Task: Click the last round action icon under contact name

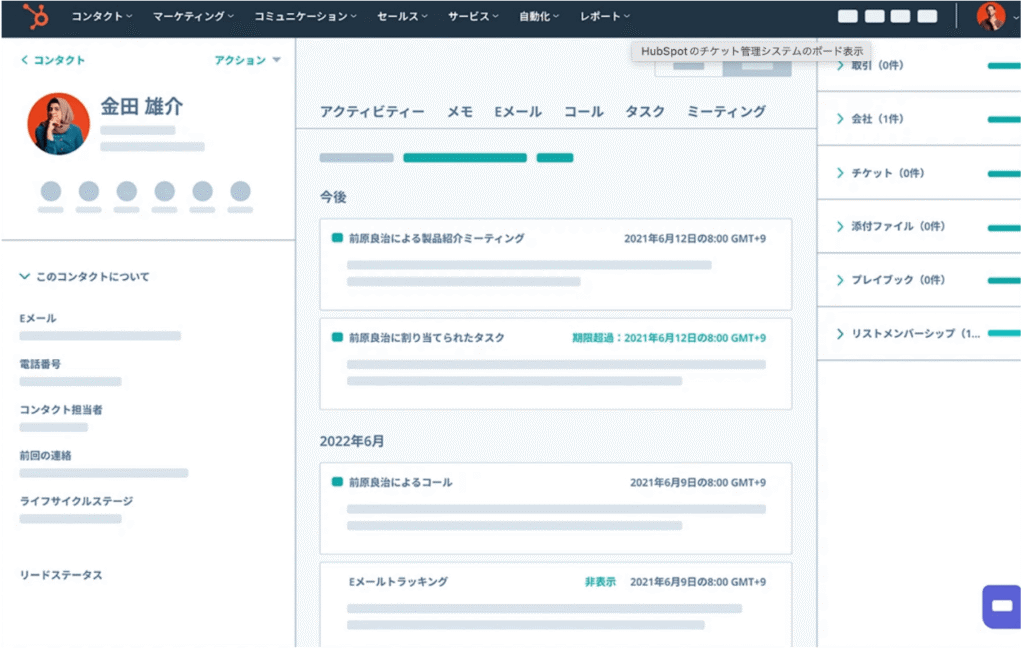Action: (240, 191)
